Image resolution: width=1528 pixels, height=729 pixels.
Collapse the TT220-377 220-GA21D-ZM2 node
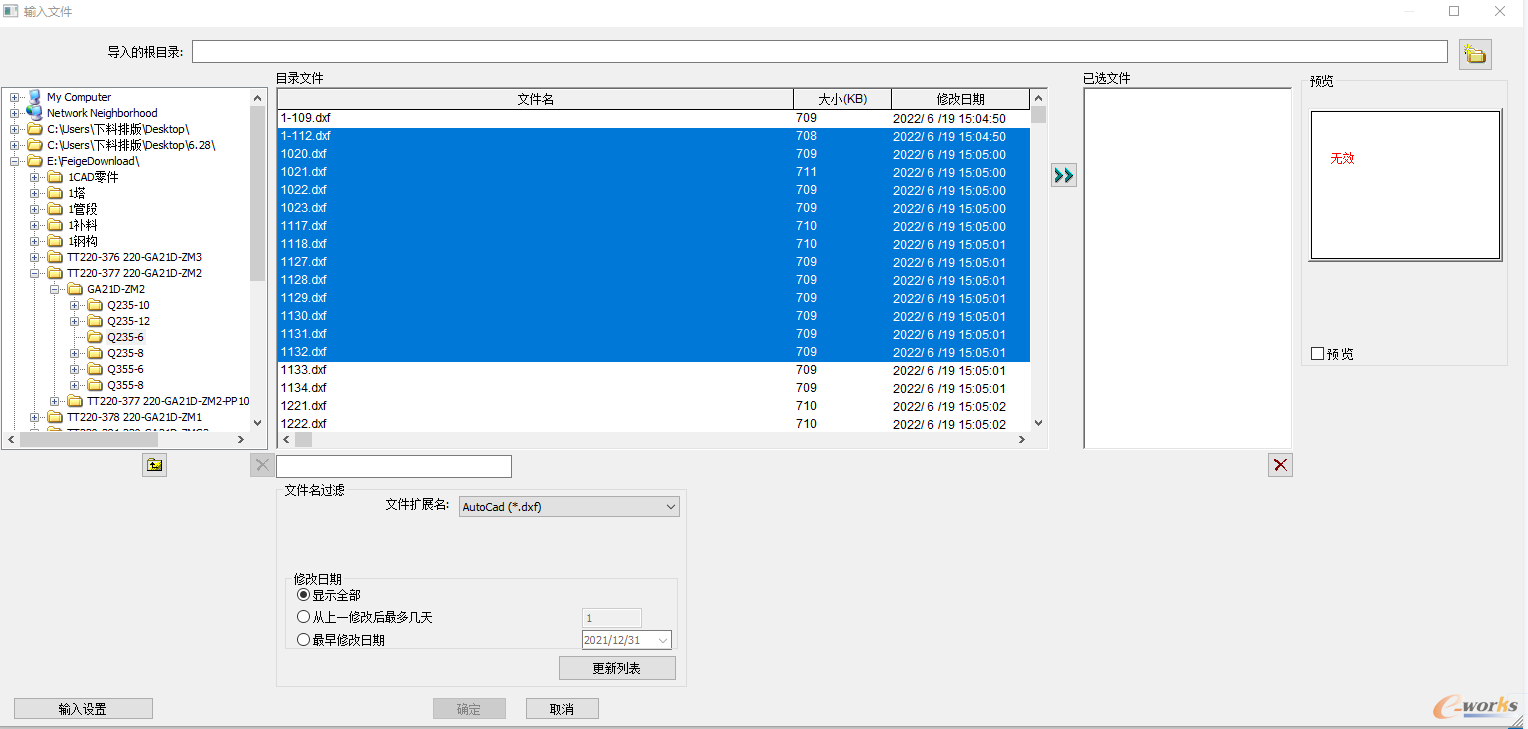[x=35, y=273]
